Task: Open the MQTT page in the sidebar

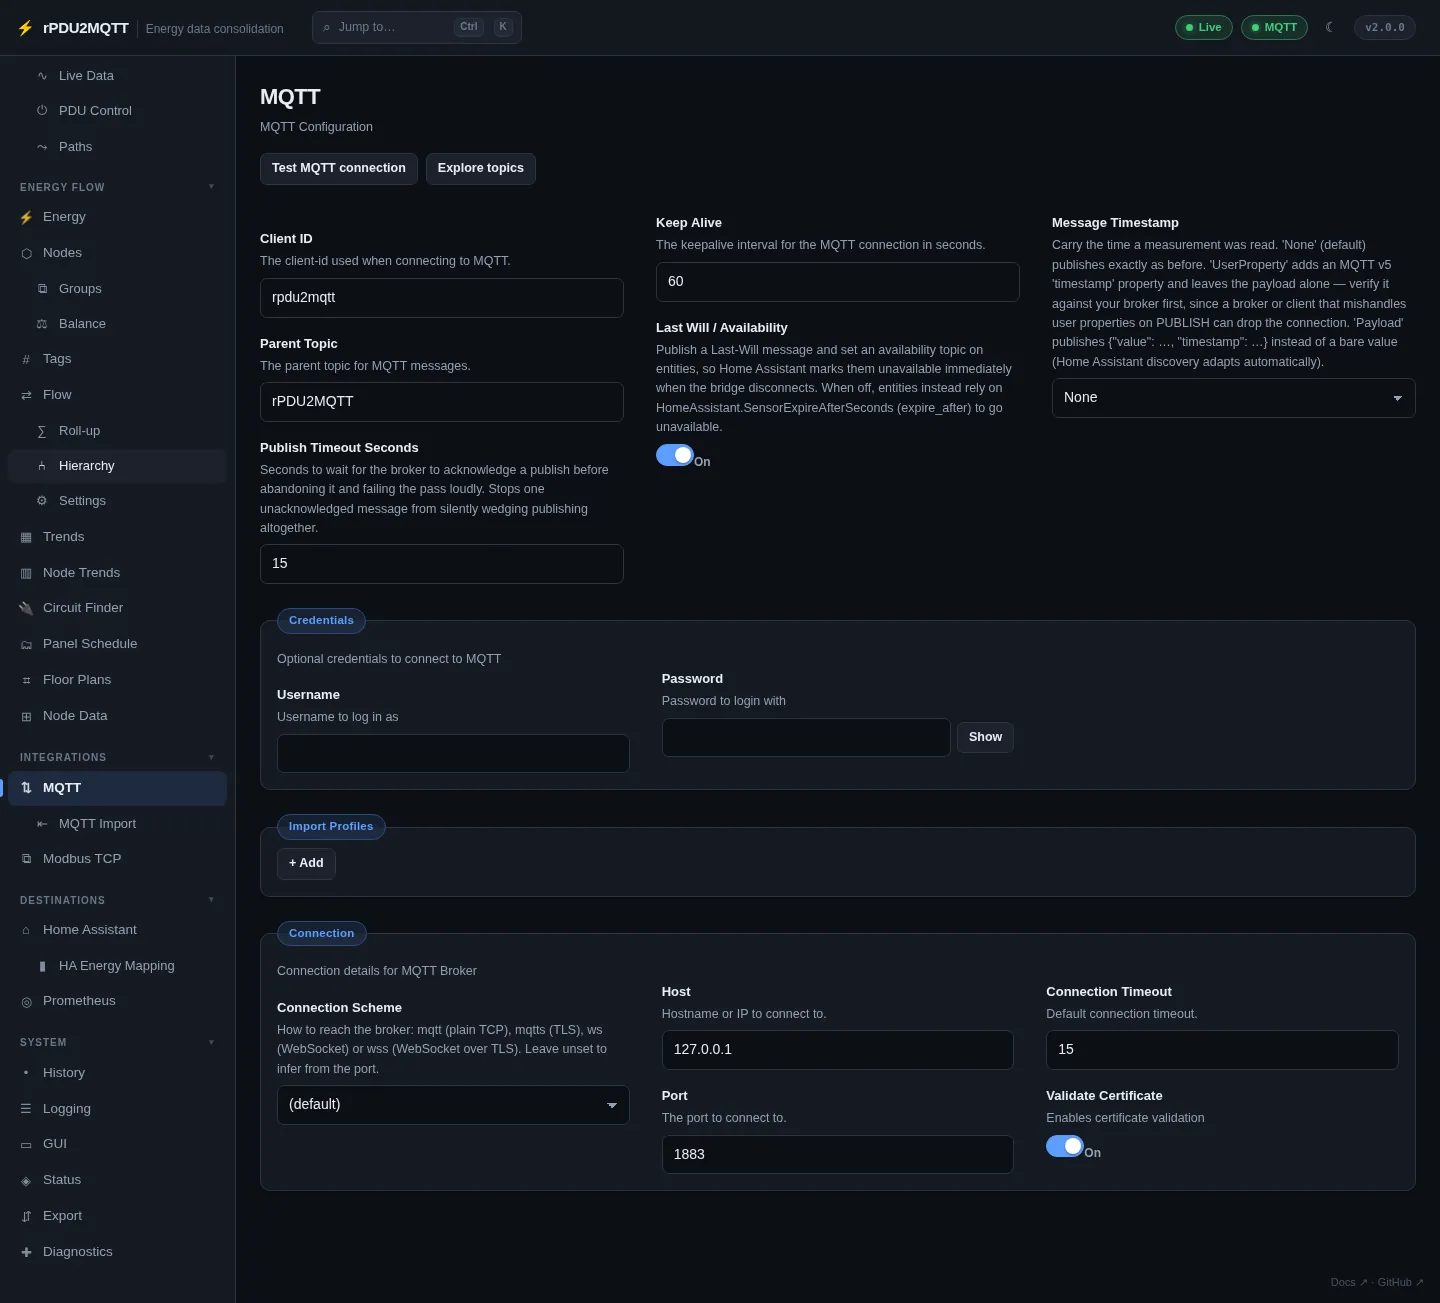Action: point(117,788)
